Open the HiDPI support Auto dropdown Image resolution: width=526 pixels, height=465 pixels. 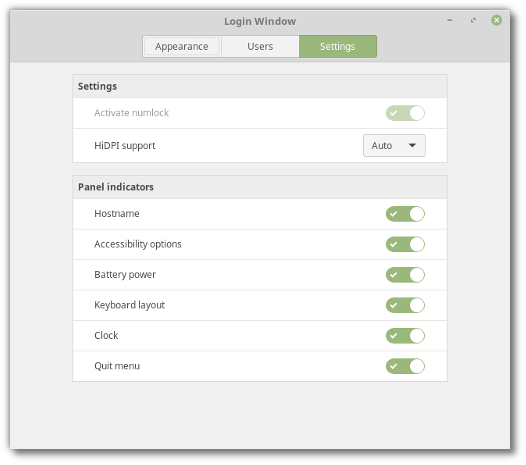pos(394,146)
